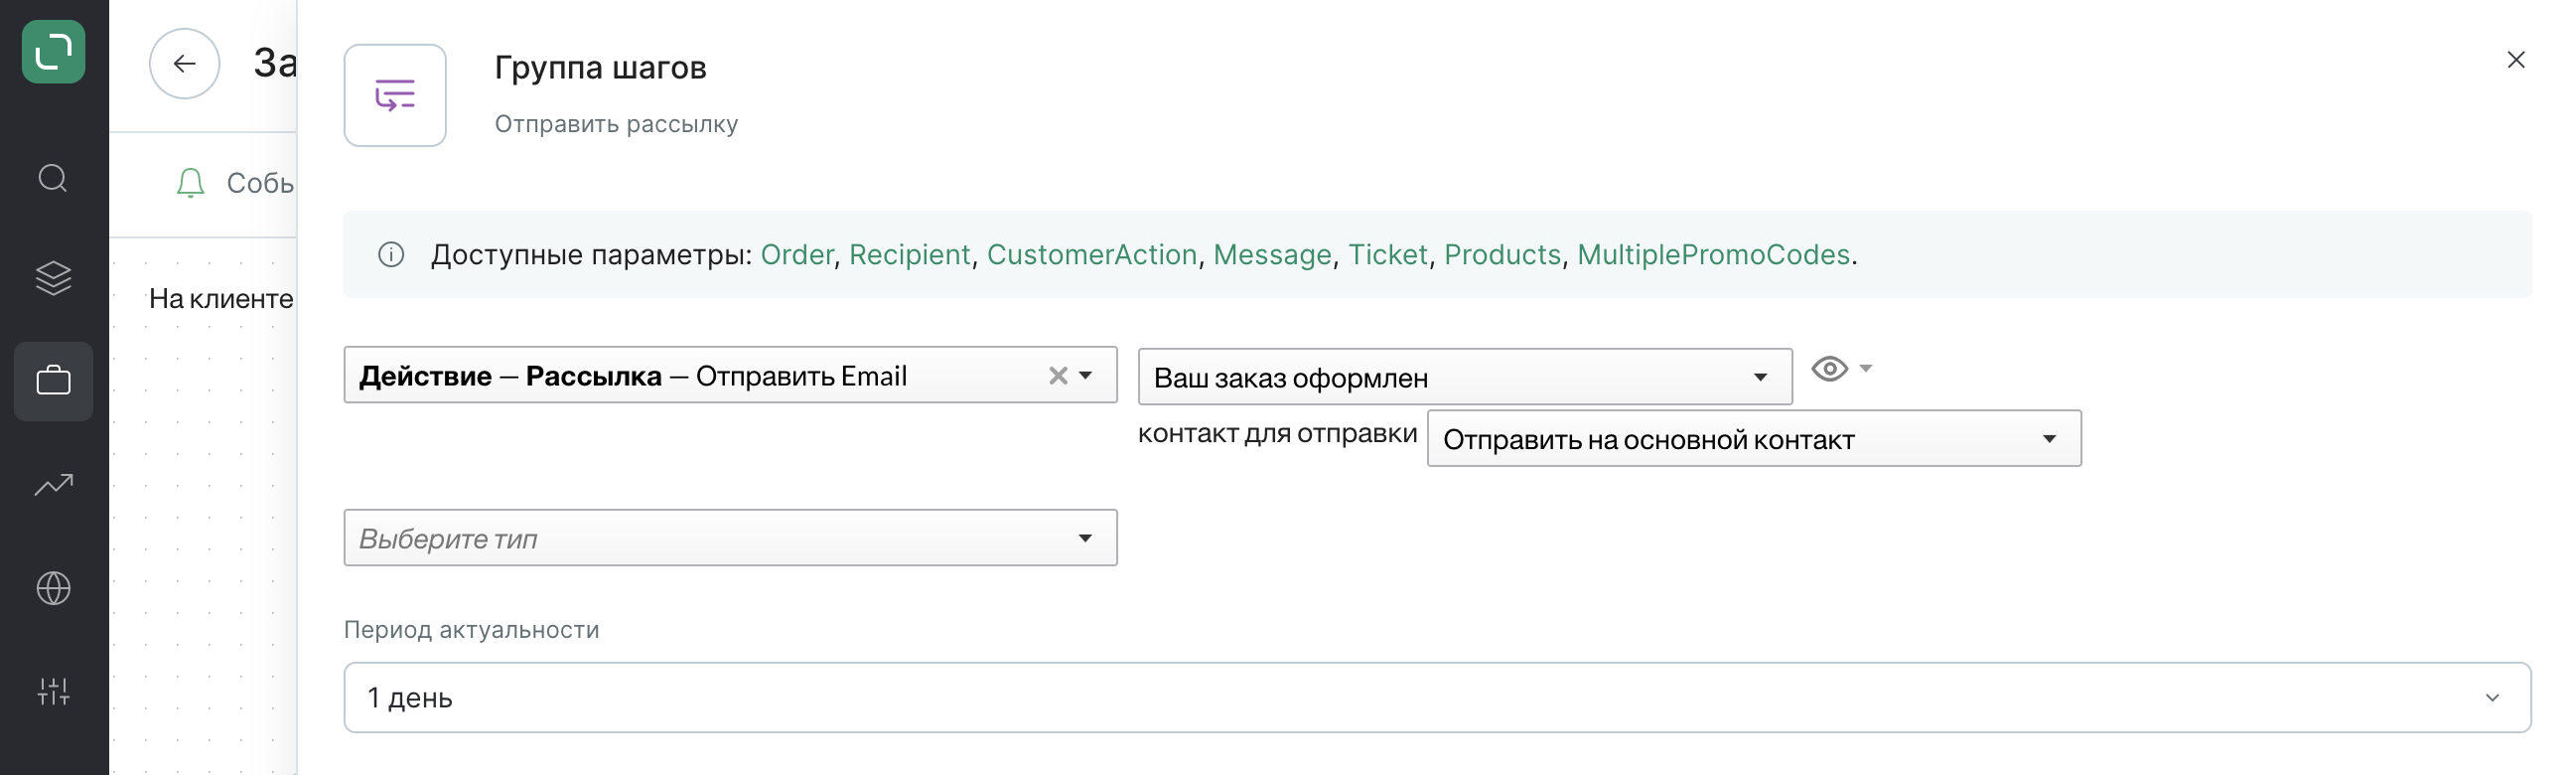2576x775 pixels.
Task: Open the Выберите тип dropdown
Action: 730,538
